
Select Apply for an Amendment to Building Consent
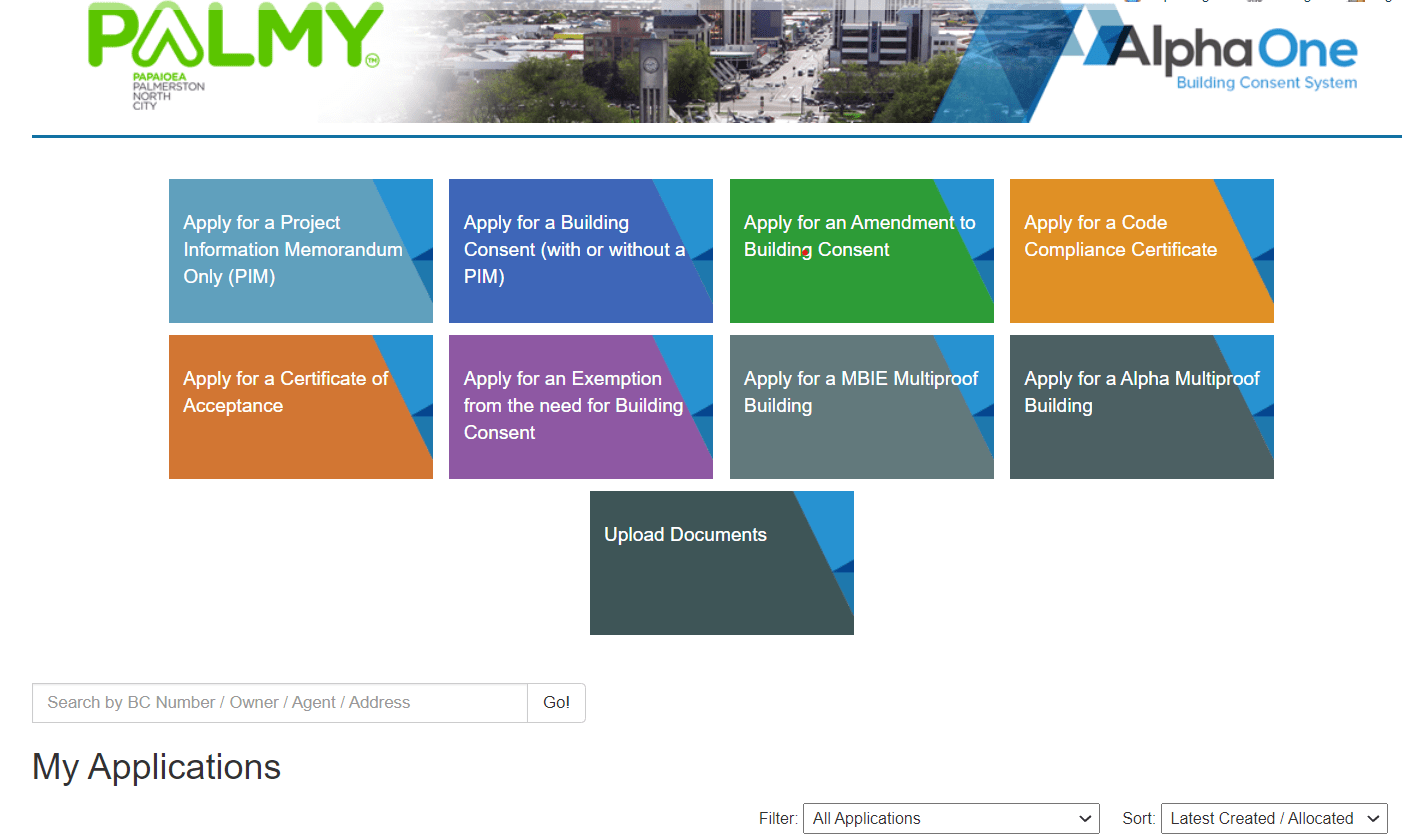(862, 251)
